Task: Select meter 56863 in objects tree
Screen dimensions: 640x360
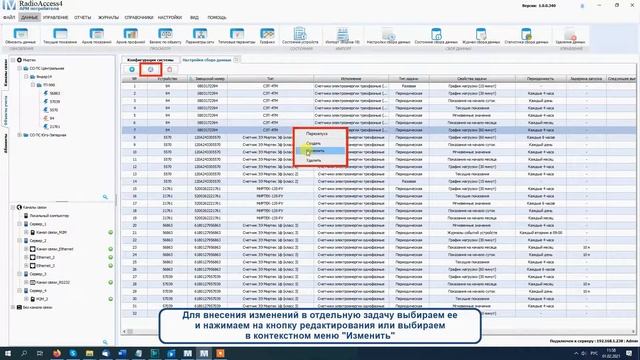Action: coord(55,93)
